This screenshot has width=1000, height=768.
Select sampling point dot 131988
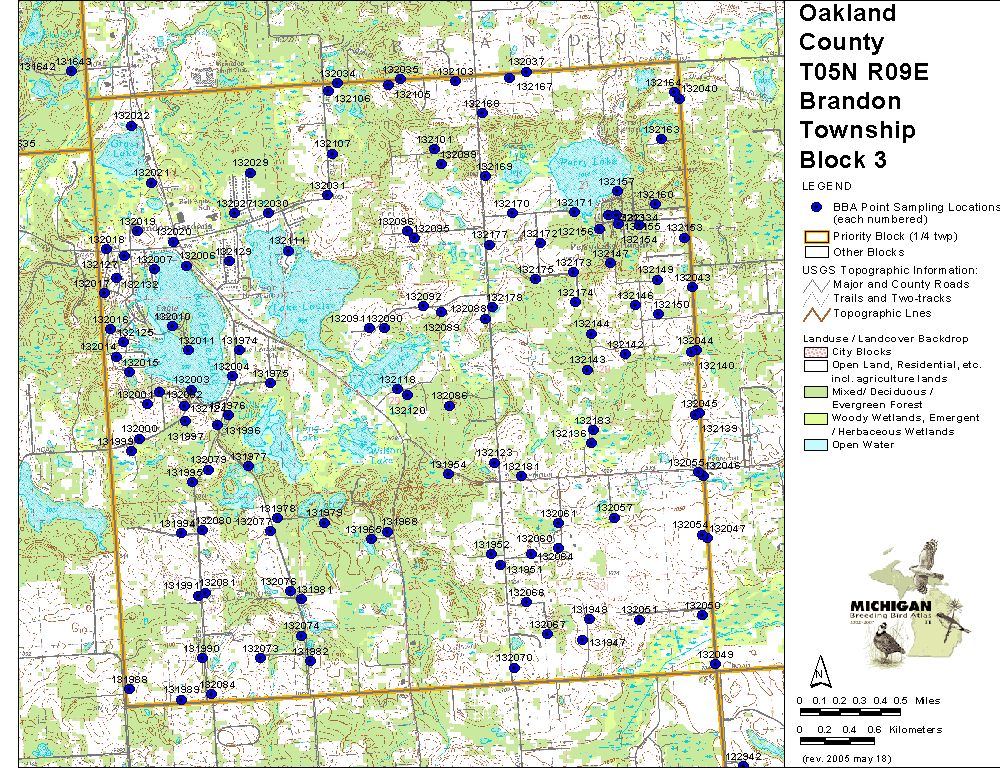128,690
